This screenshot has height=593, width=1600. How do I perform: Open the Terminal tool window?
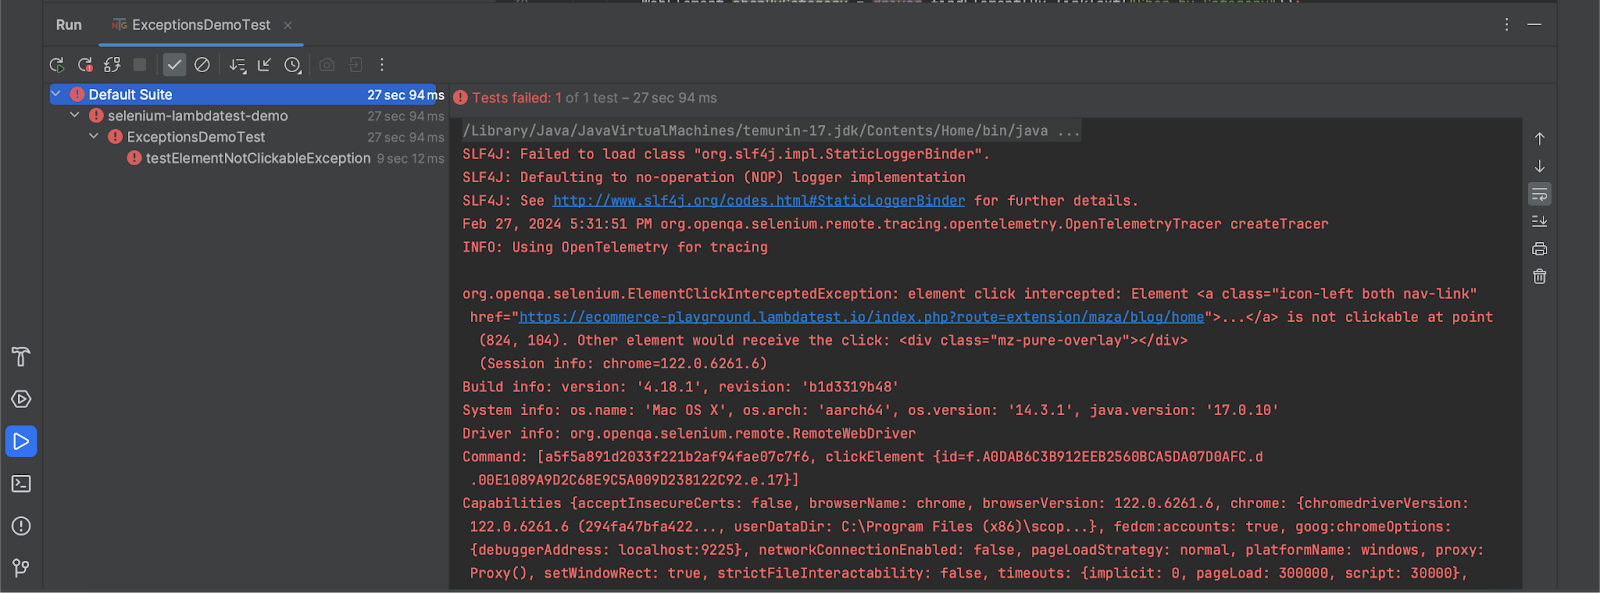pos(21,484)
